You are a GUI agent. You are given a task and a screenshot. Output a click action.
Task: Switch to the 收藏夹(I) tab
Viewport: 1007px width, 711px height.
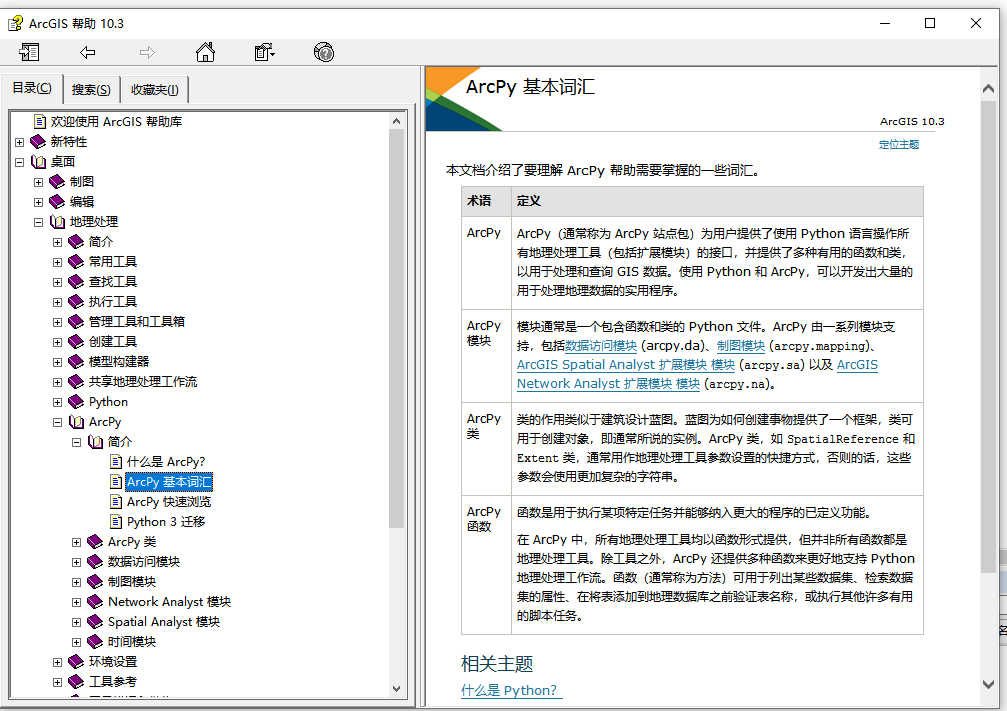point(154,90)
